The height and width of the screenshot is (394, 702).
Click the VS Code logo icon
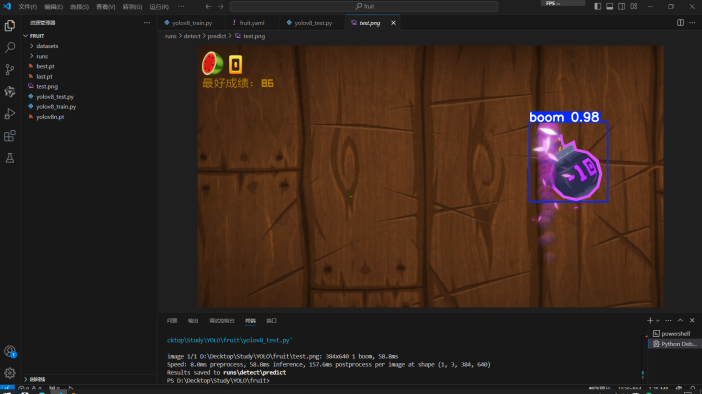point(7,6)
